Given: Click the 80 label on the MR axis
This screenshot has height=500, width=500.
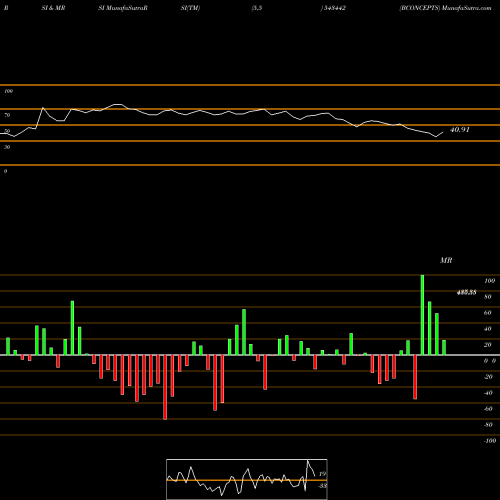Looking at the screenshot, I should (x=488, y=297).
